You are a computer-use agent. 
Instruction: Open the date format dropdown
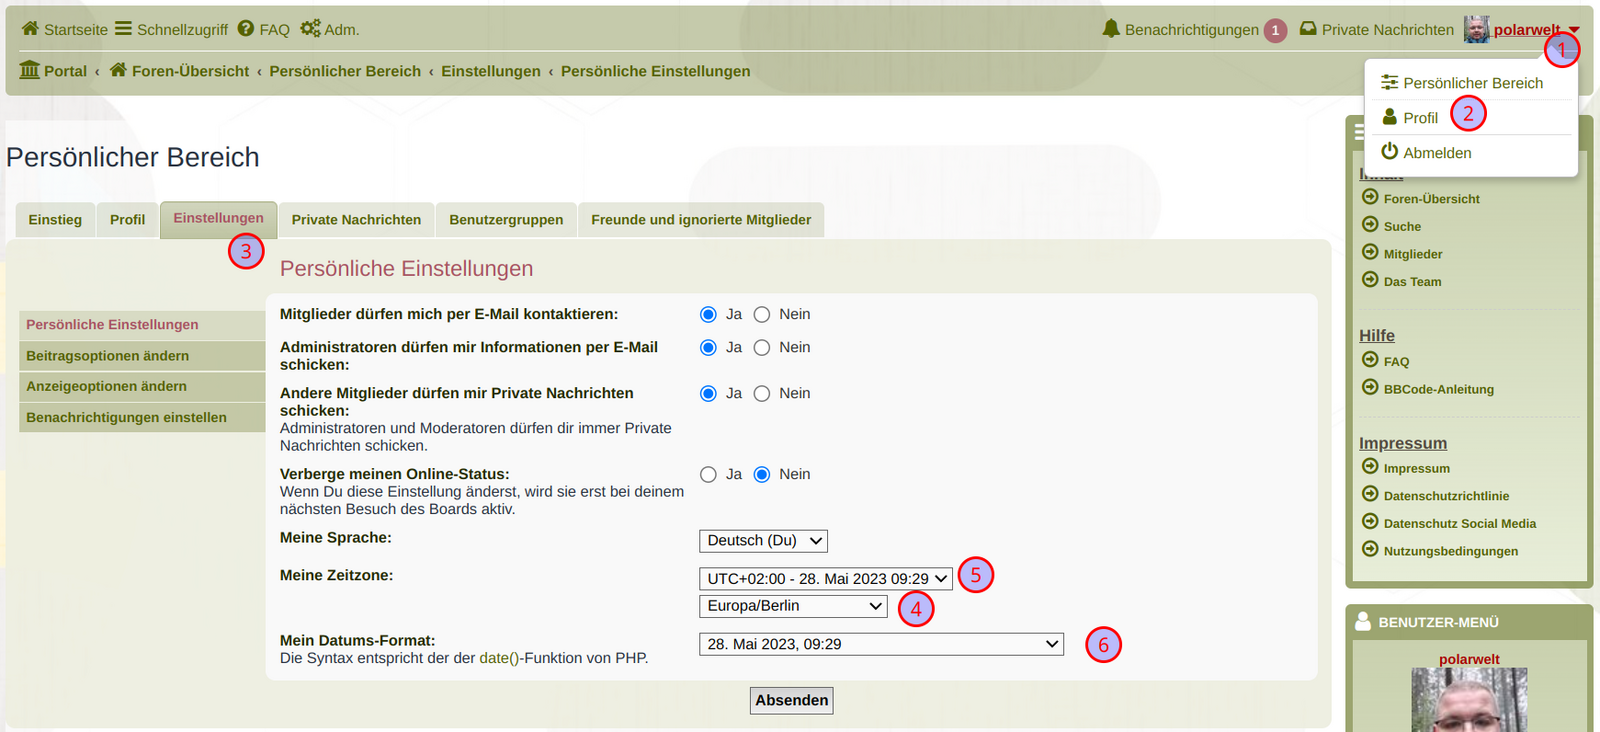[x=881, y=645]
